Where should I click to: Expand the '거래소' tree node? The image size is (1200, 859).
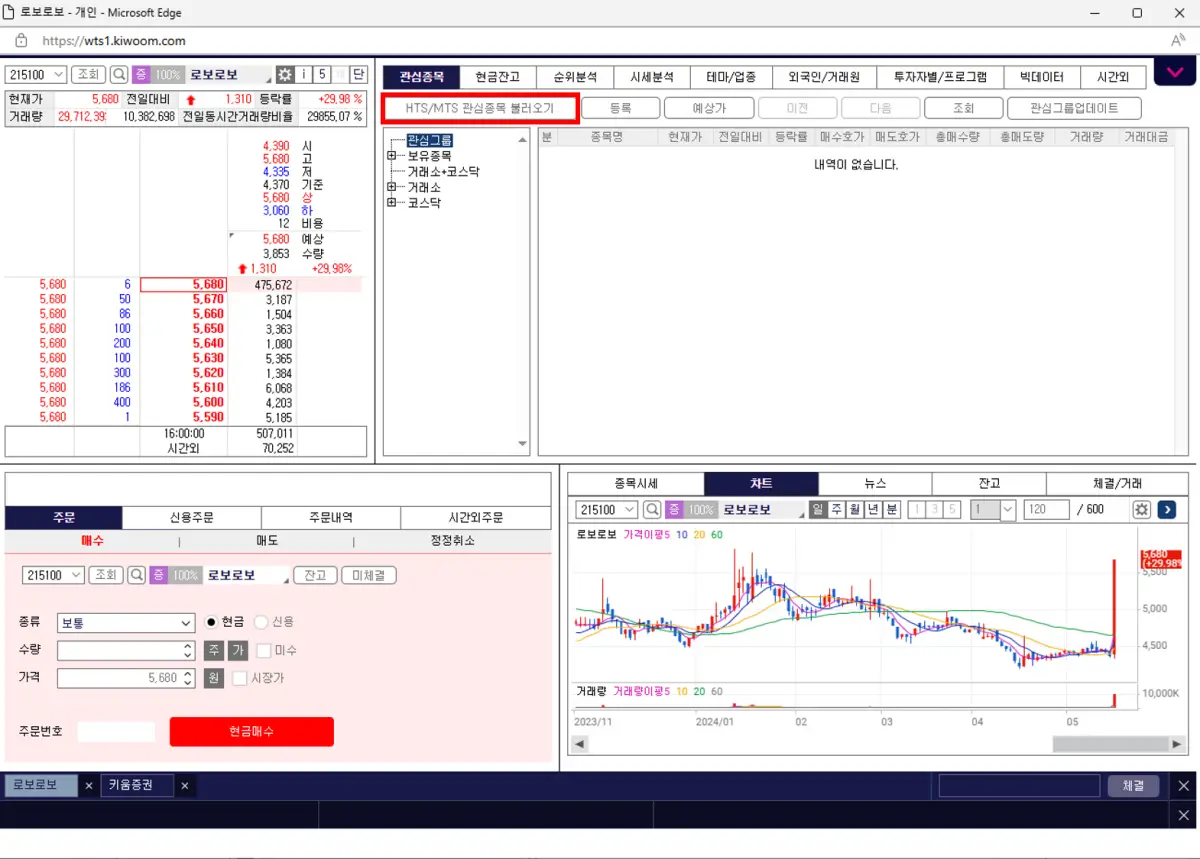point(391,187)
